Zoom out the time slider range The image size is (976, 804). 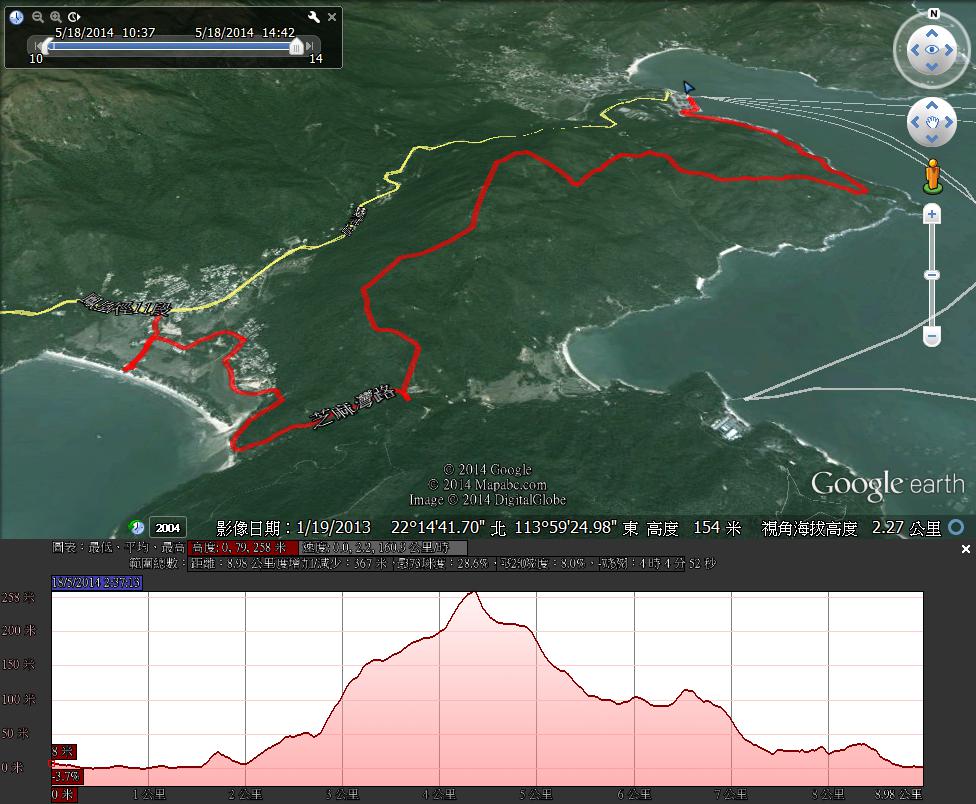[38, 17]
